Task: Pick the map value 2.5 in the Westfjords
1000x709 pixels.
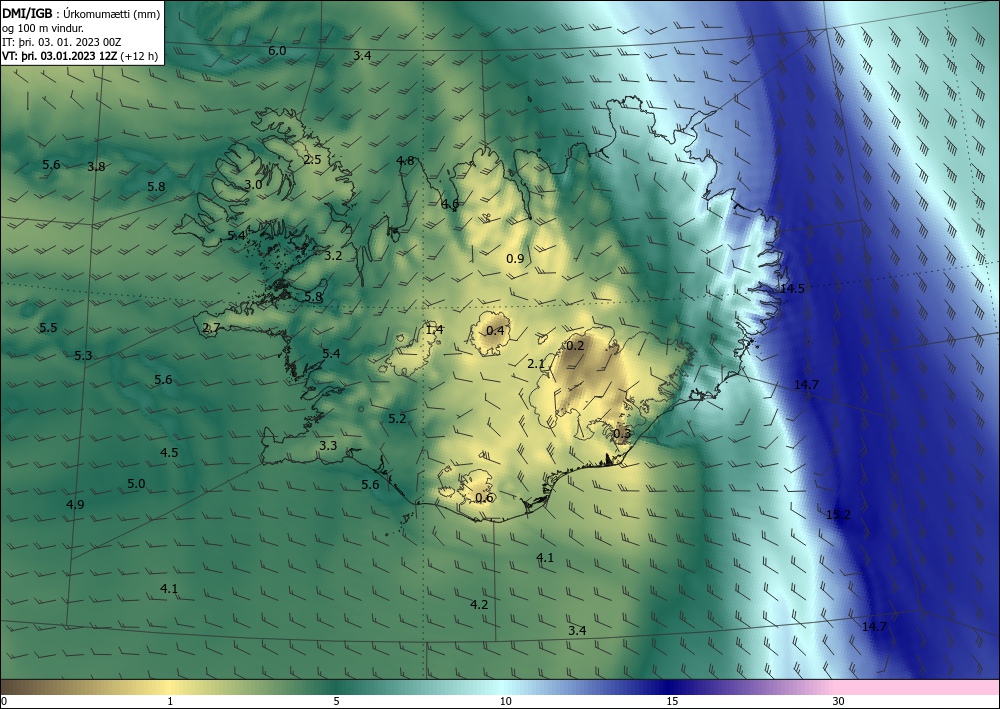Action: pyautogui.click(x=312, y=159)
